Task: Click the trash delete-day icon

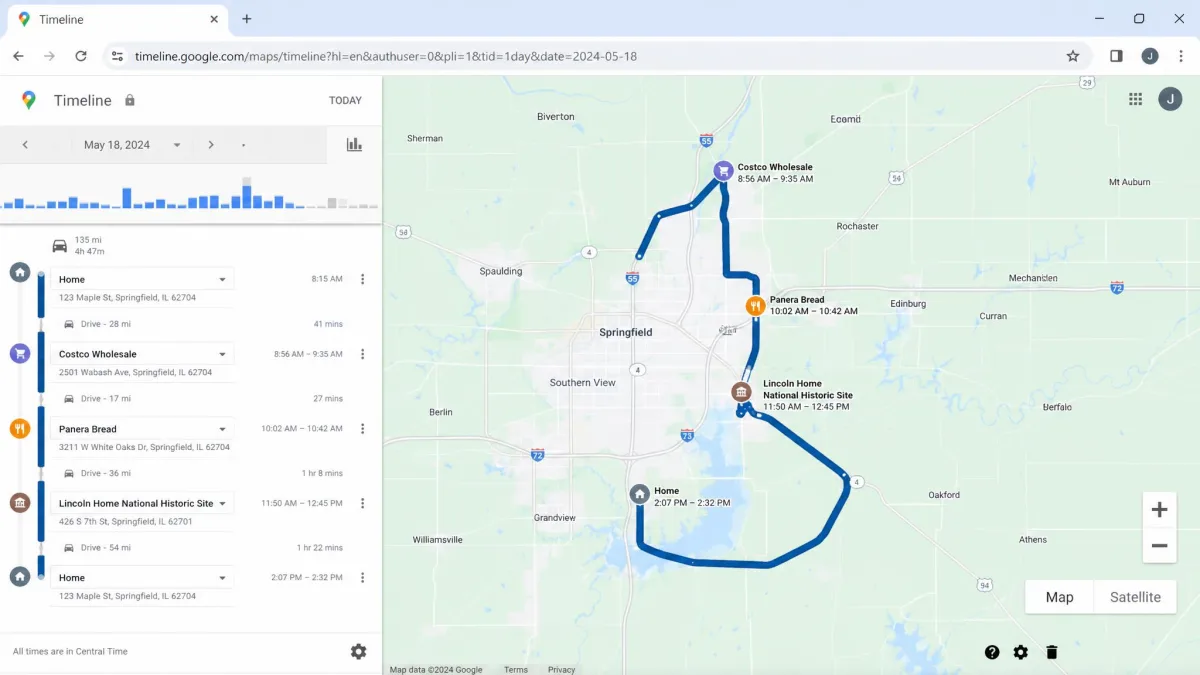Action: (1051, 652)
